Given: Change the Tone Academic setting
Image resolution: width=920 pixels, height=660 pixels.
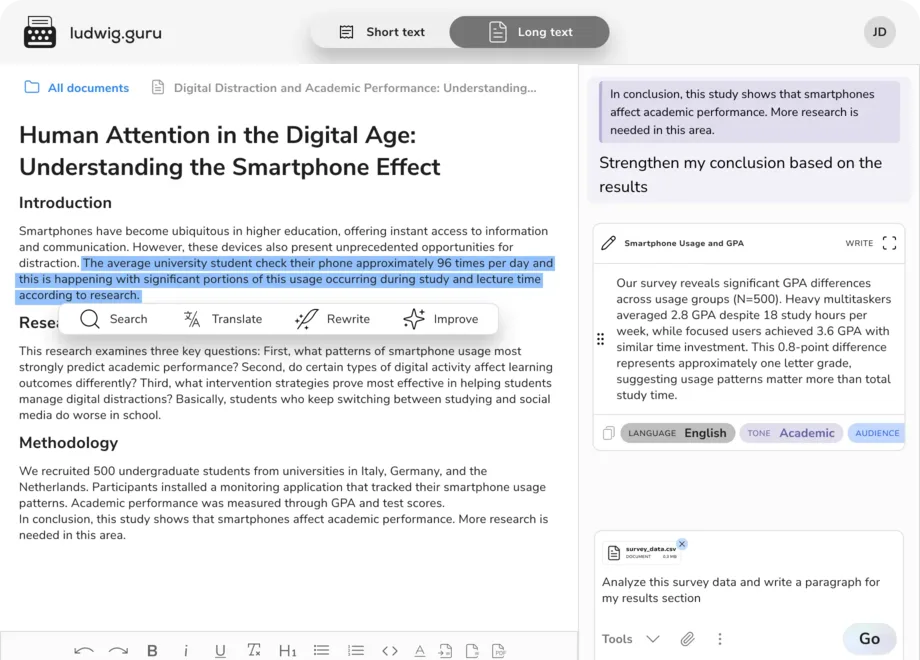Looking at the screenshot, I should coord(791,433).
